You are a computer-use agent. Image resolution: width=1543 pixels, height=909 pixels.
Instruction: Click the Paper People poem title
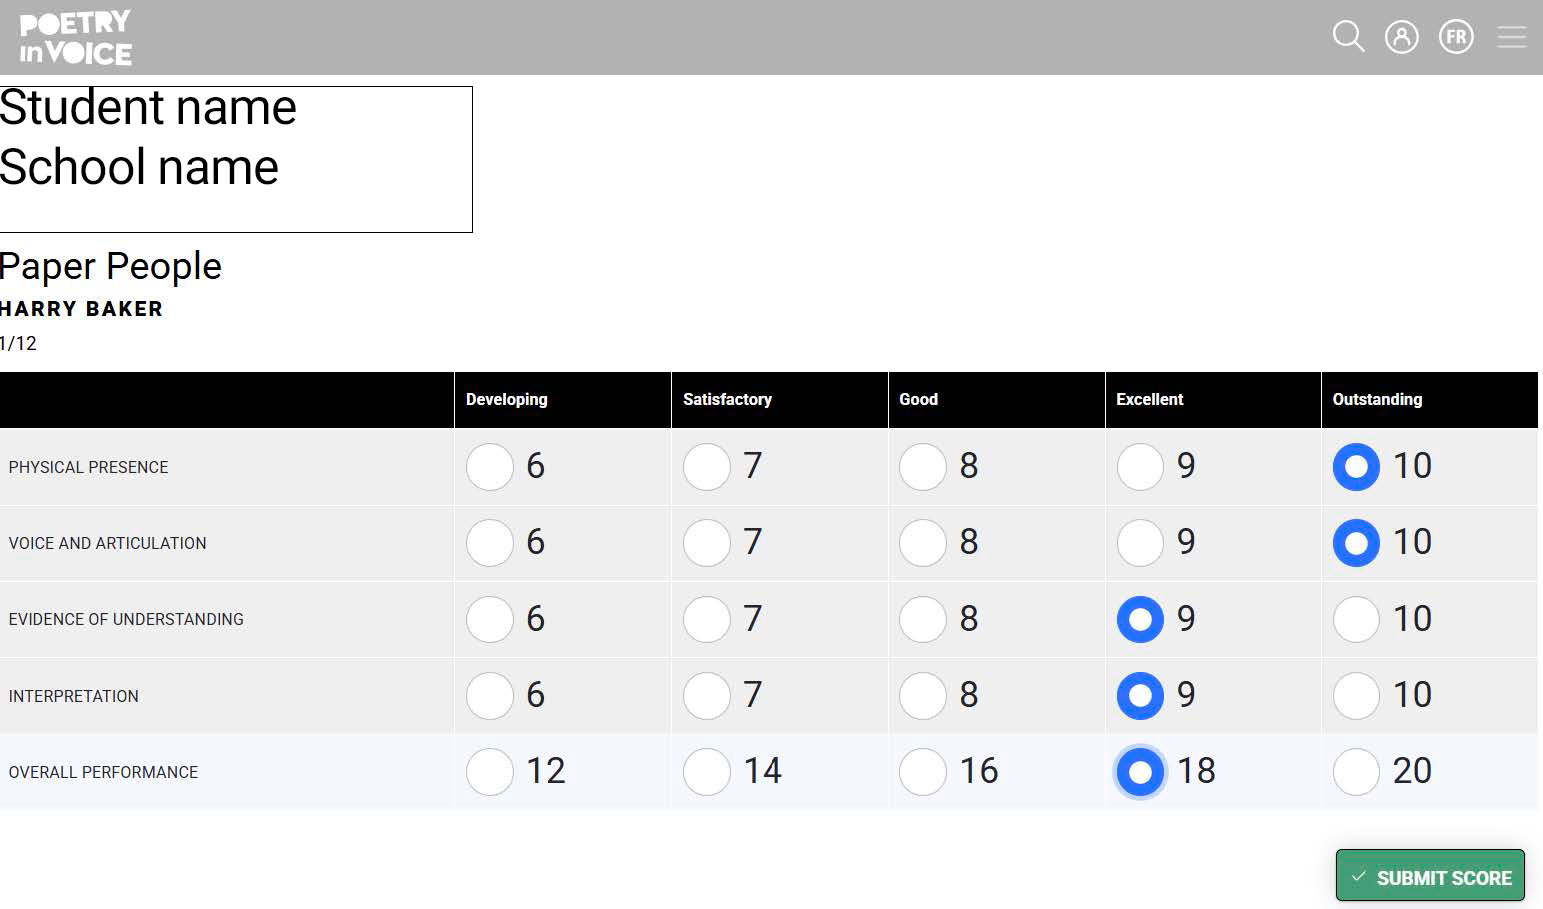[111, 267]
